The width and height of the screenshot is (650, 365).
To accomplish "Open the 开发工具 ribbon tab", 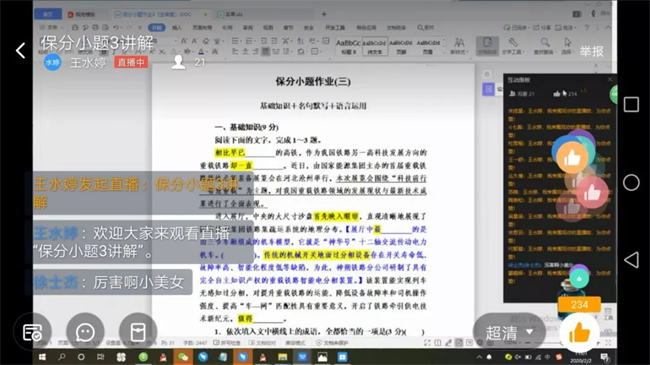I will click(x=335, y=27).
